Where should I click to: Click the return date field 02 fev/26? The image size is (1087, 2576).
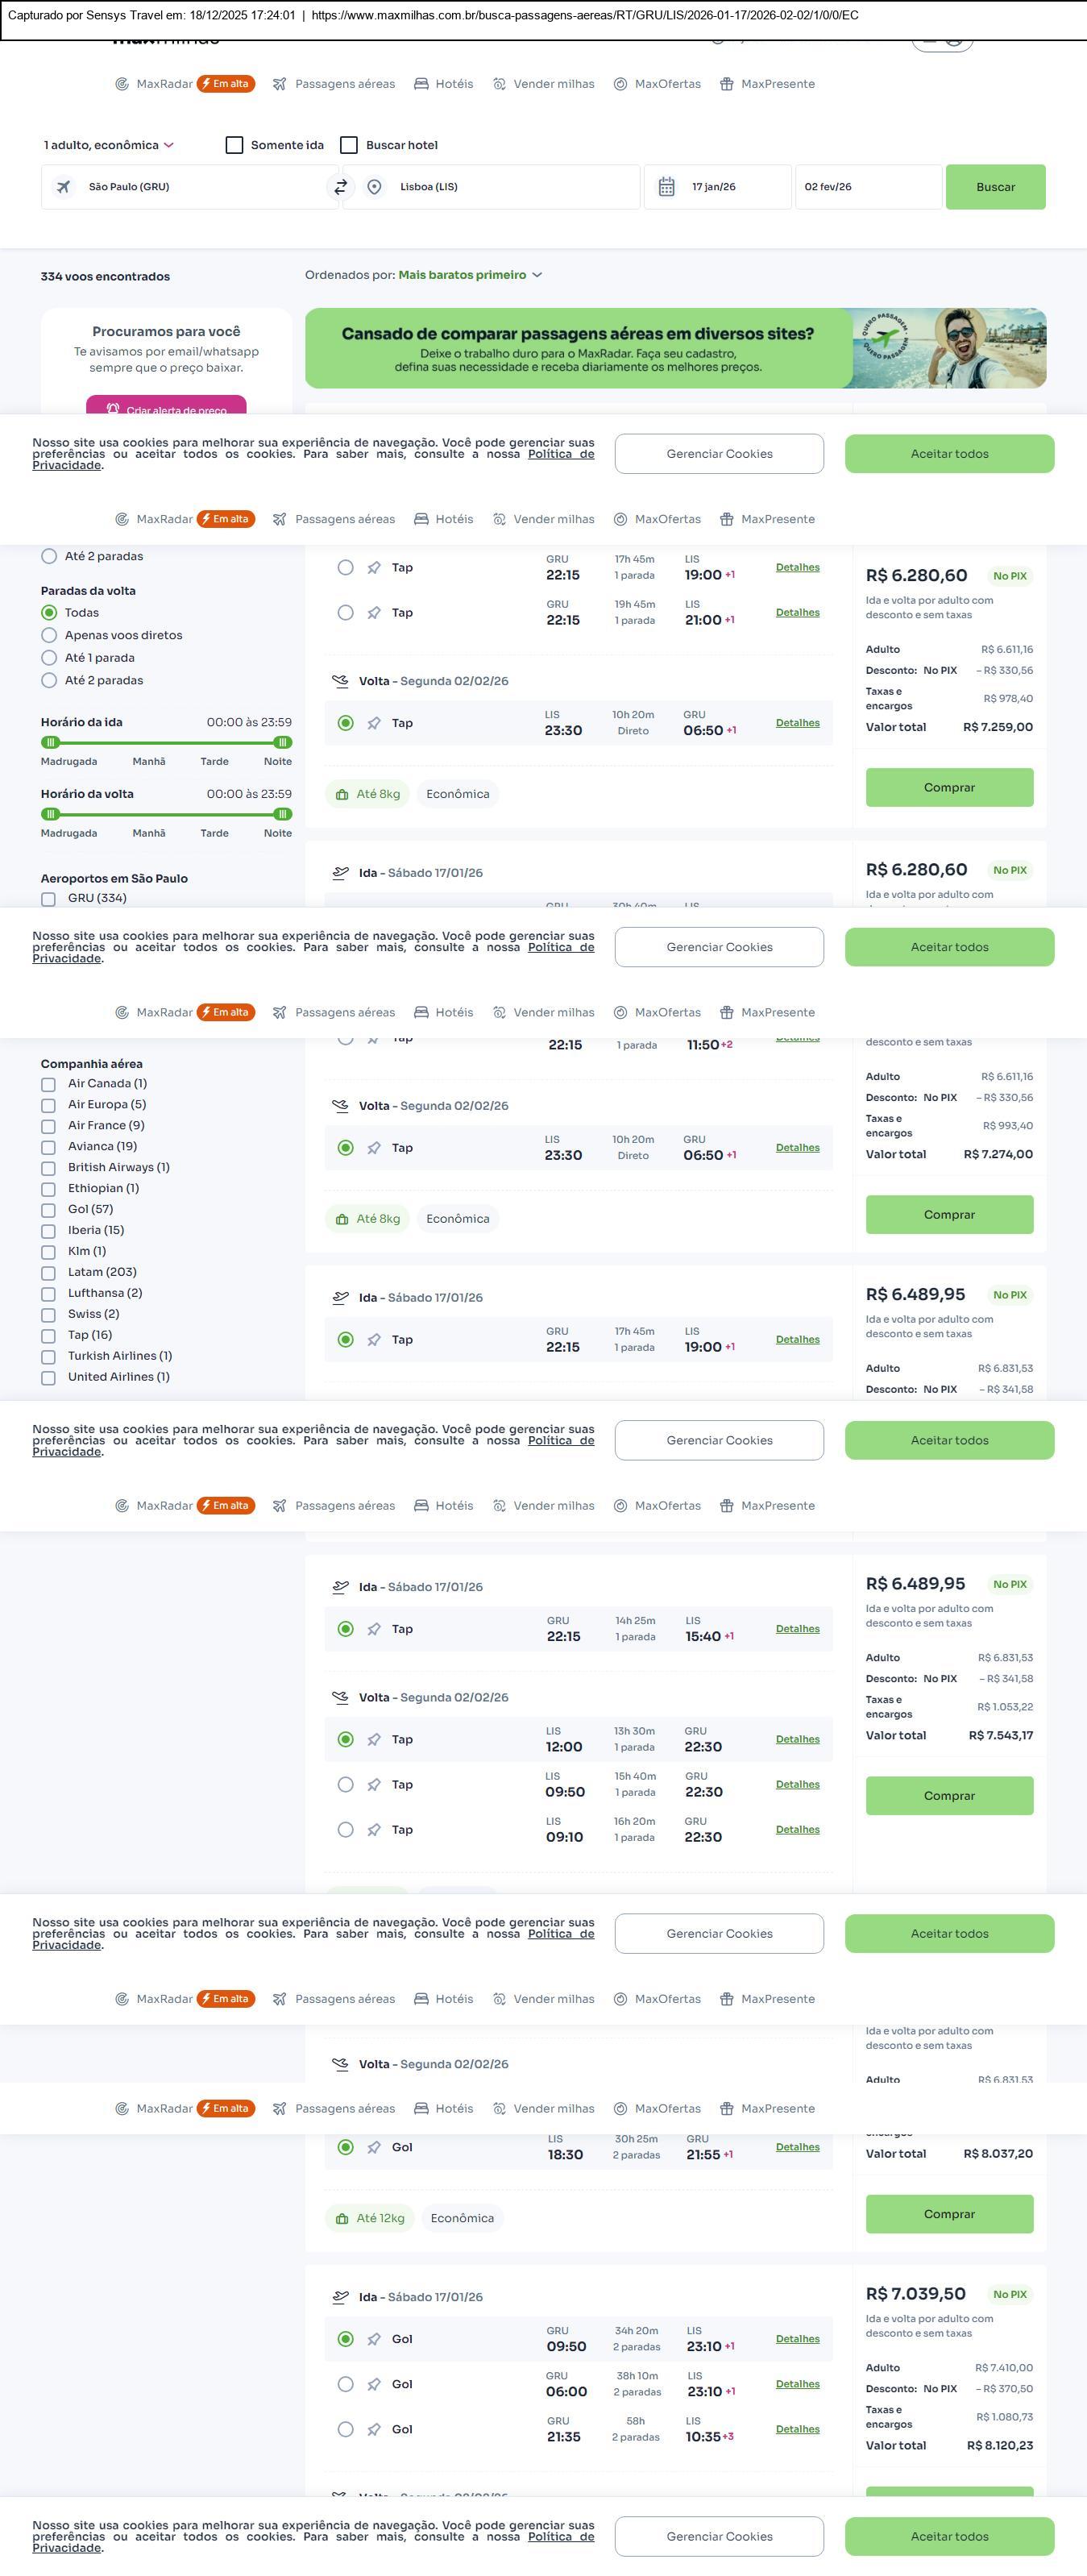tap(866, 187)
